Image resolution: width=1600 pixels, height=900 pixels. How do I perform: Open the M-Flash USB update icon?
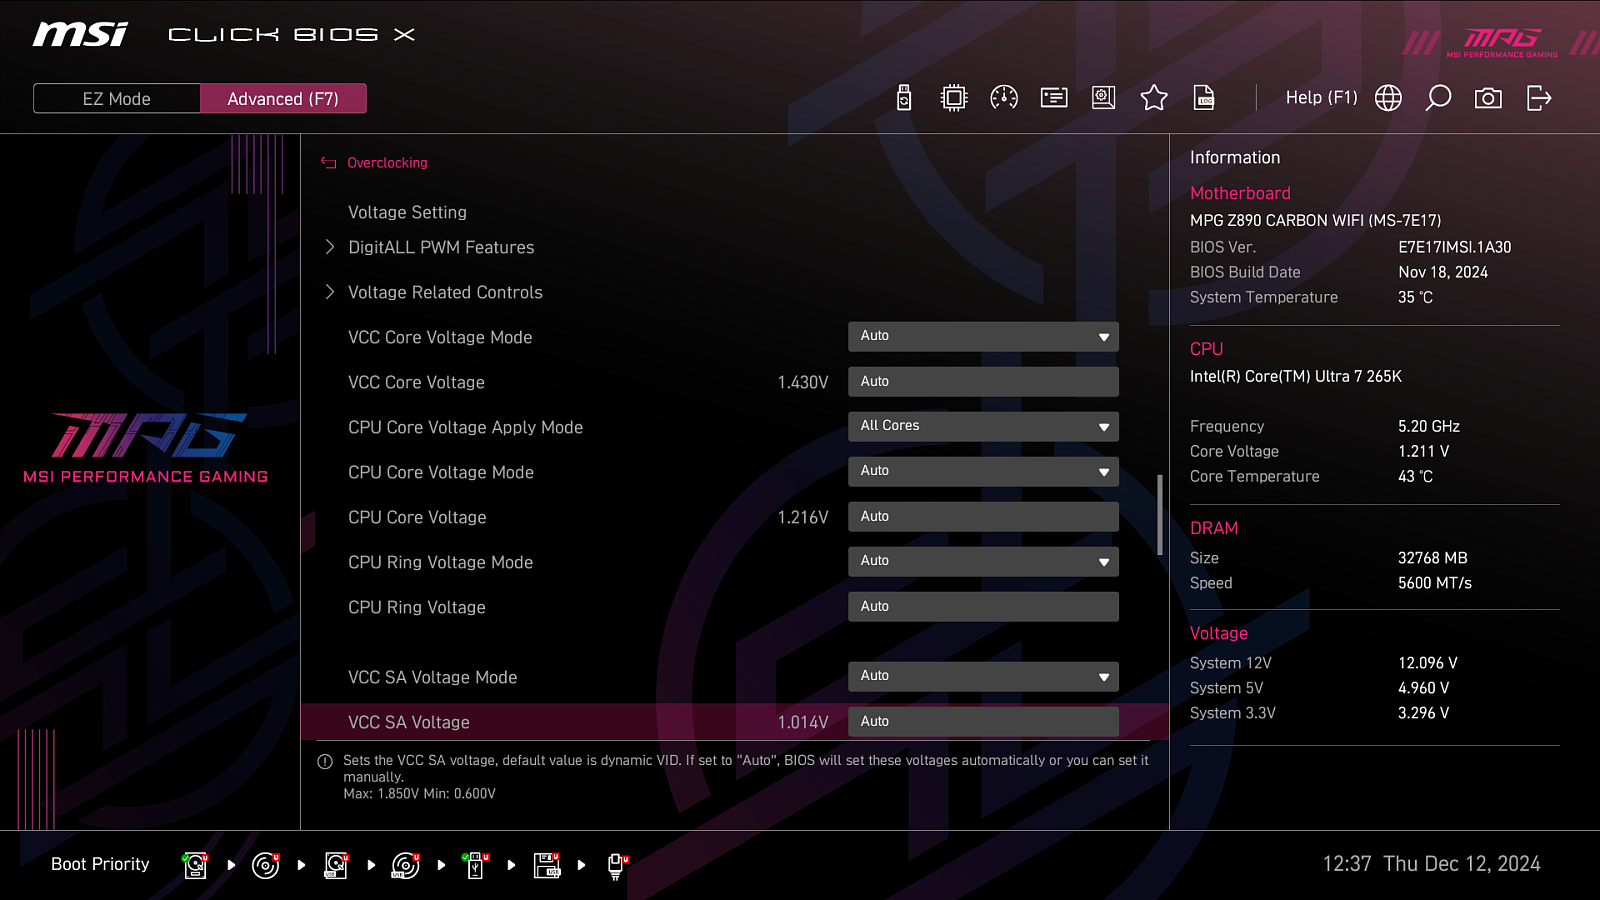904,98
